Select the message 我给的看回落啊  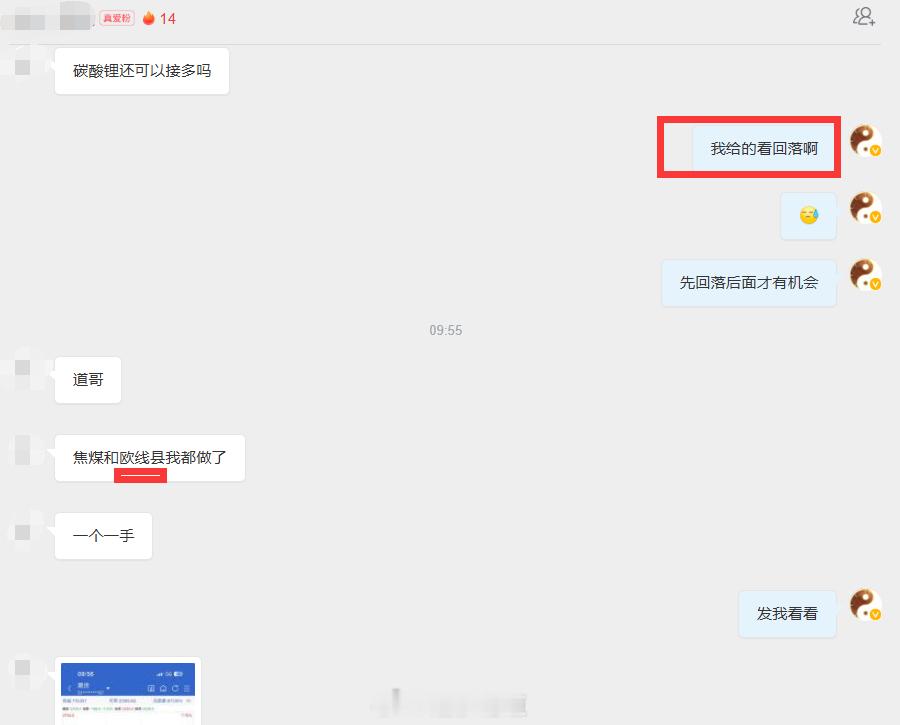click(764, 149)
